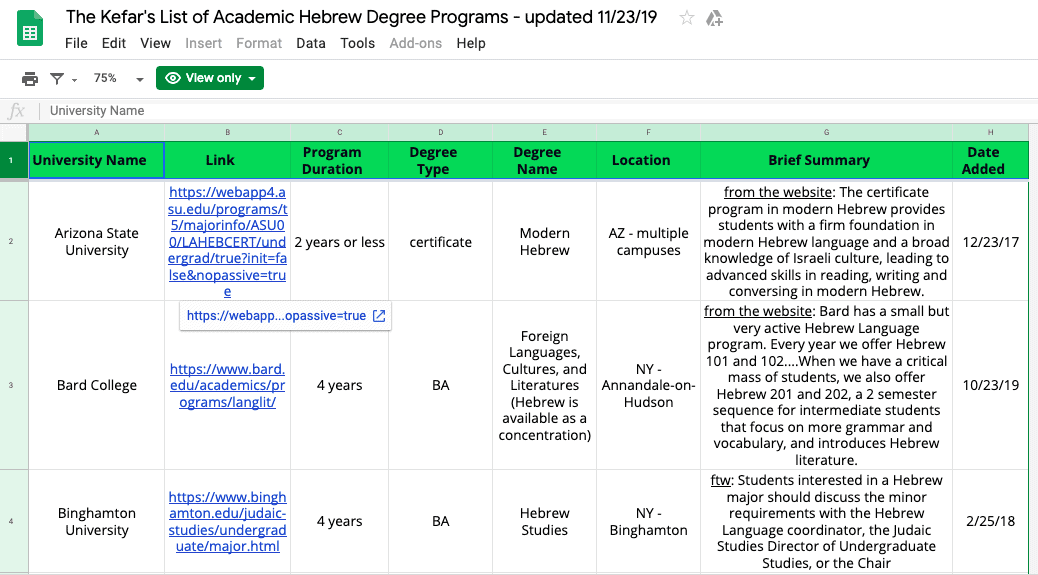Expand the View only mode dropdown arrow
This screenshot has height=575, width=1038.
click(252, 79)
